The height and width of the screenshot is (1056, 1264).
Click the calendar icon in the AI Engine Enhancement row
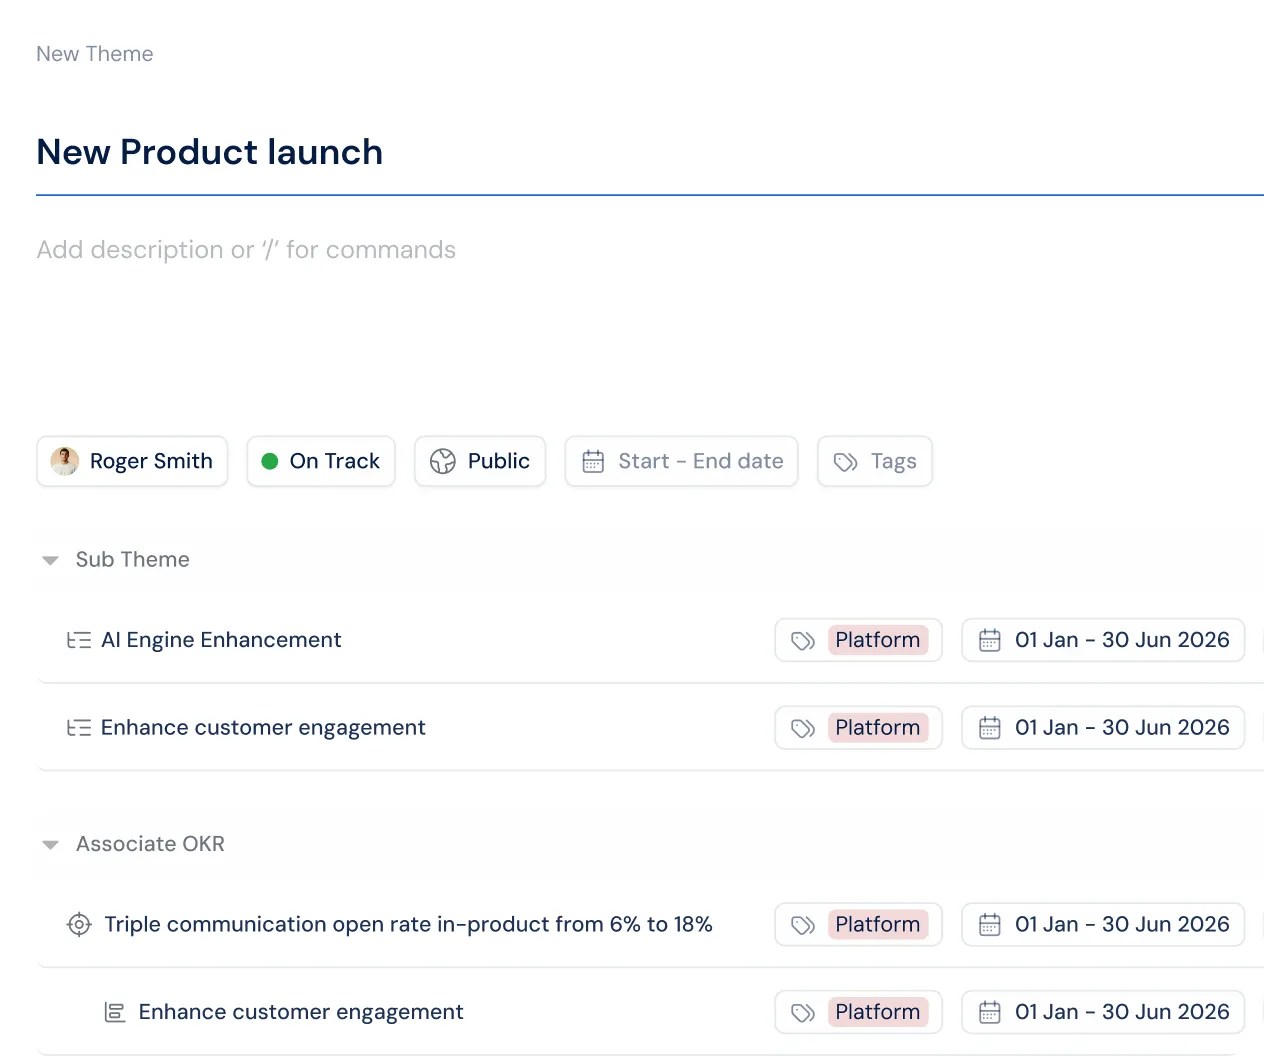click(x=990, y=640)
